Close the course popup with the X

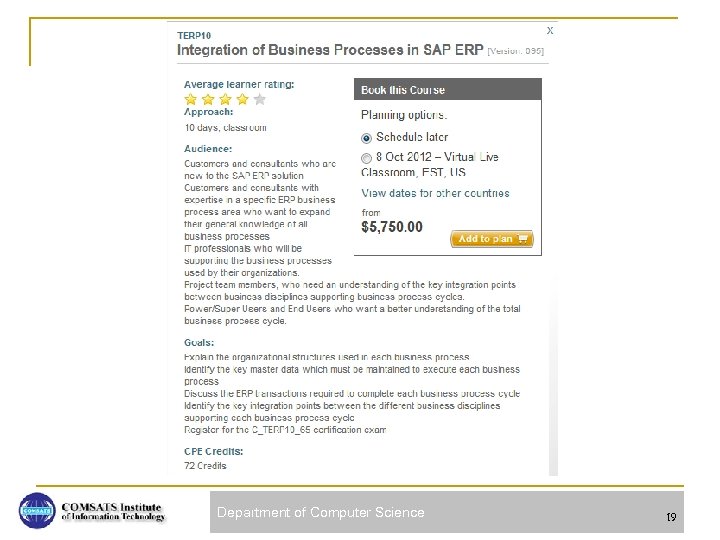[550, 31]
